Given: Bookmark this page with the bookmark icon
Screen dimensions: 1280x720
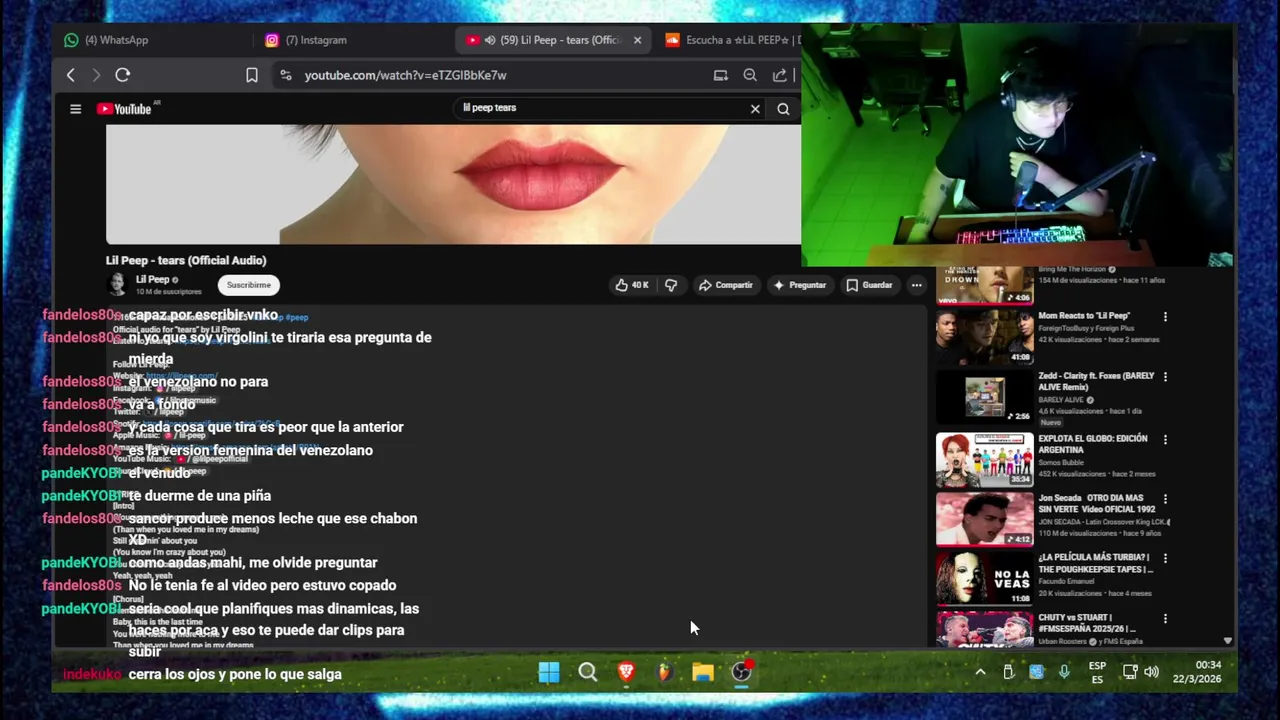Looking at the screenshot, I should pos(252,75).
